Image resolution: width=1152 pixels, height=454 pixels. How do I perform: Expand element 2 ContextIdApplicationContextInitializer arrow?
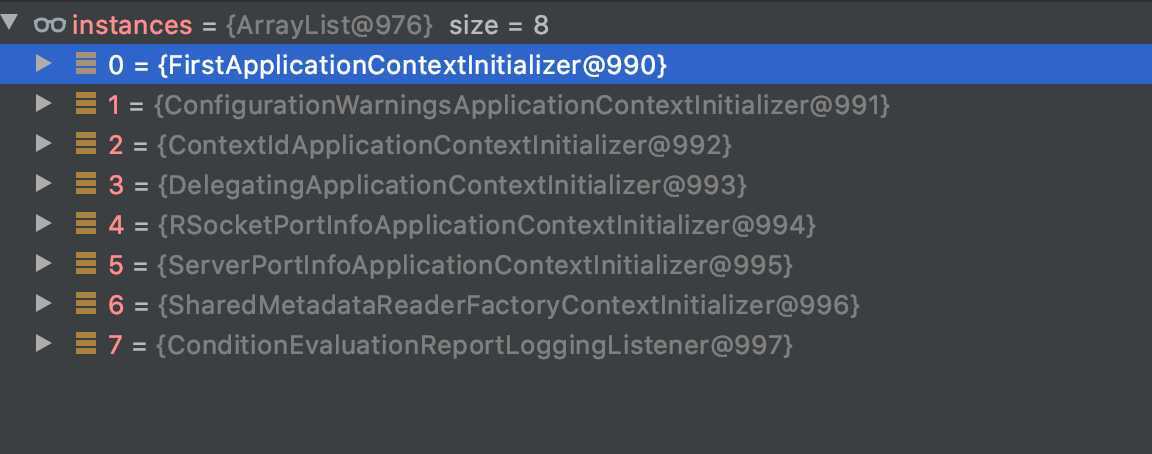[44, 144]
